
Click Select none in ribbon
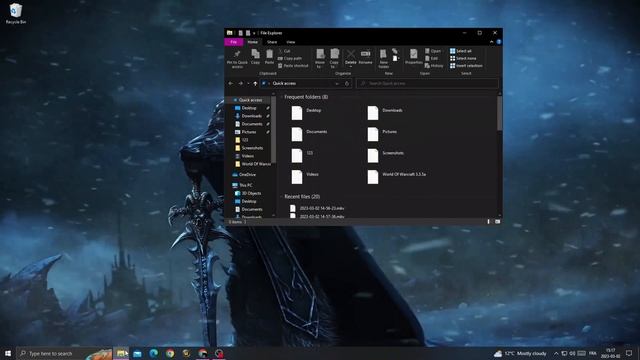tap(463, 58)
